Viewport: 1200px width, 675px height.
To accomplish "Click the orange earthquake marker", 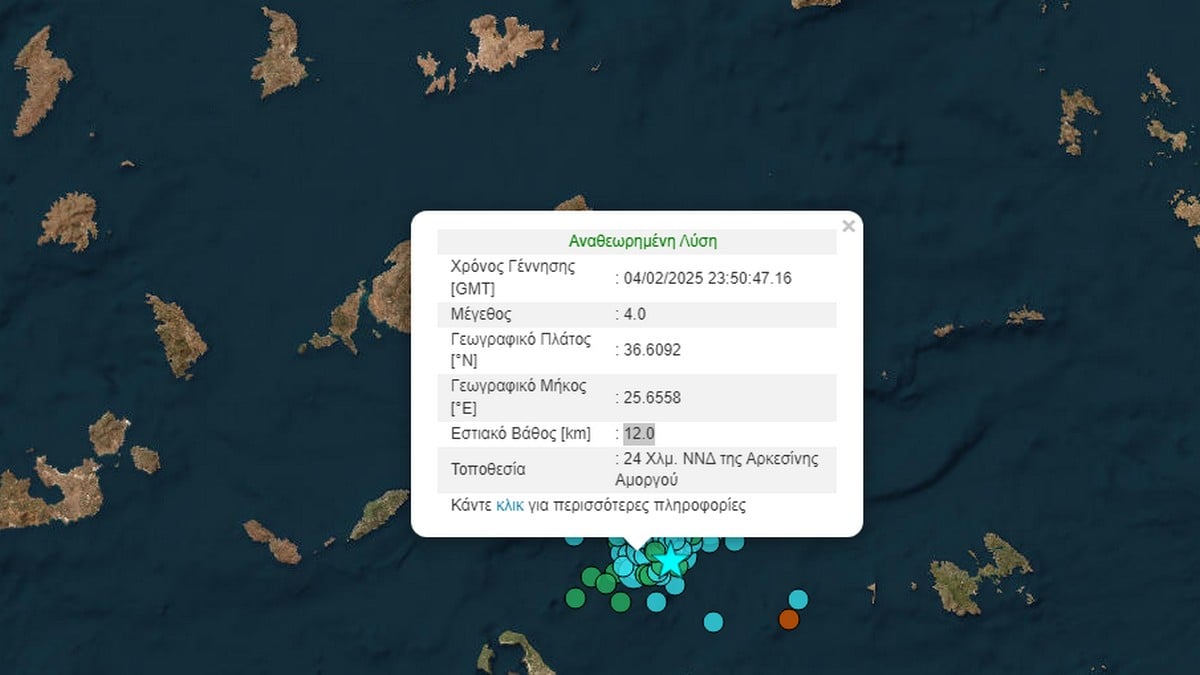I will click(x=789, y=620).
